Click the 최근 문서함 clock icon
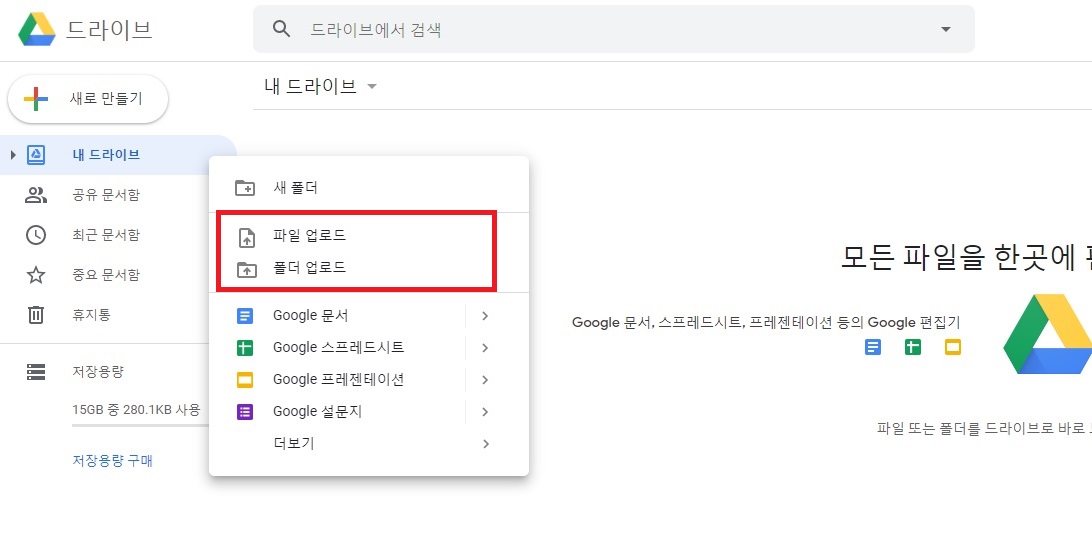 [36, 235]
